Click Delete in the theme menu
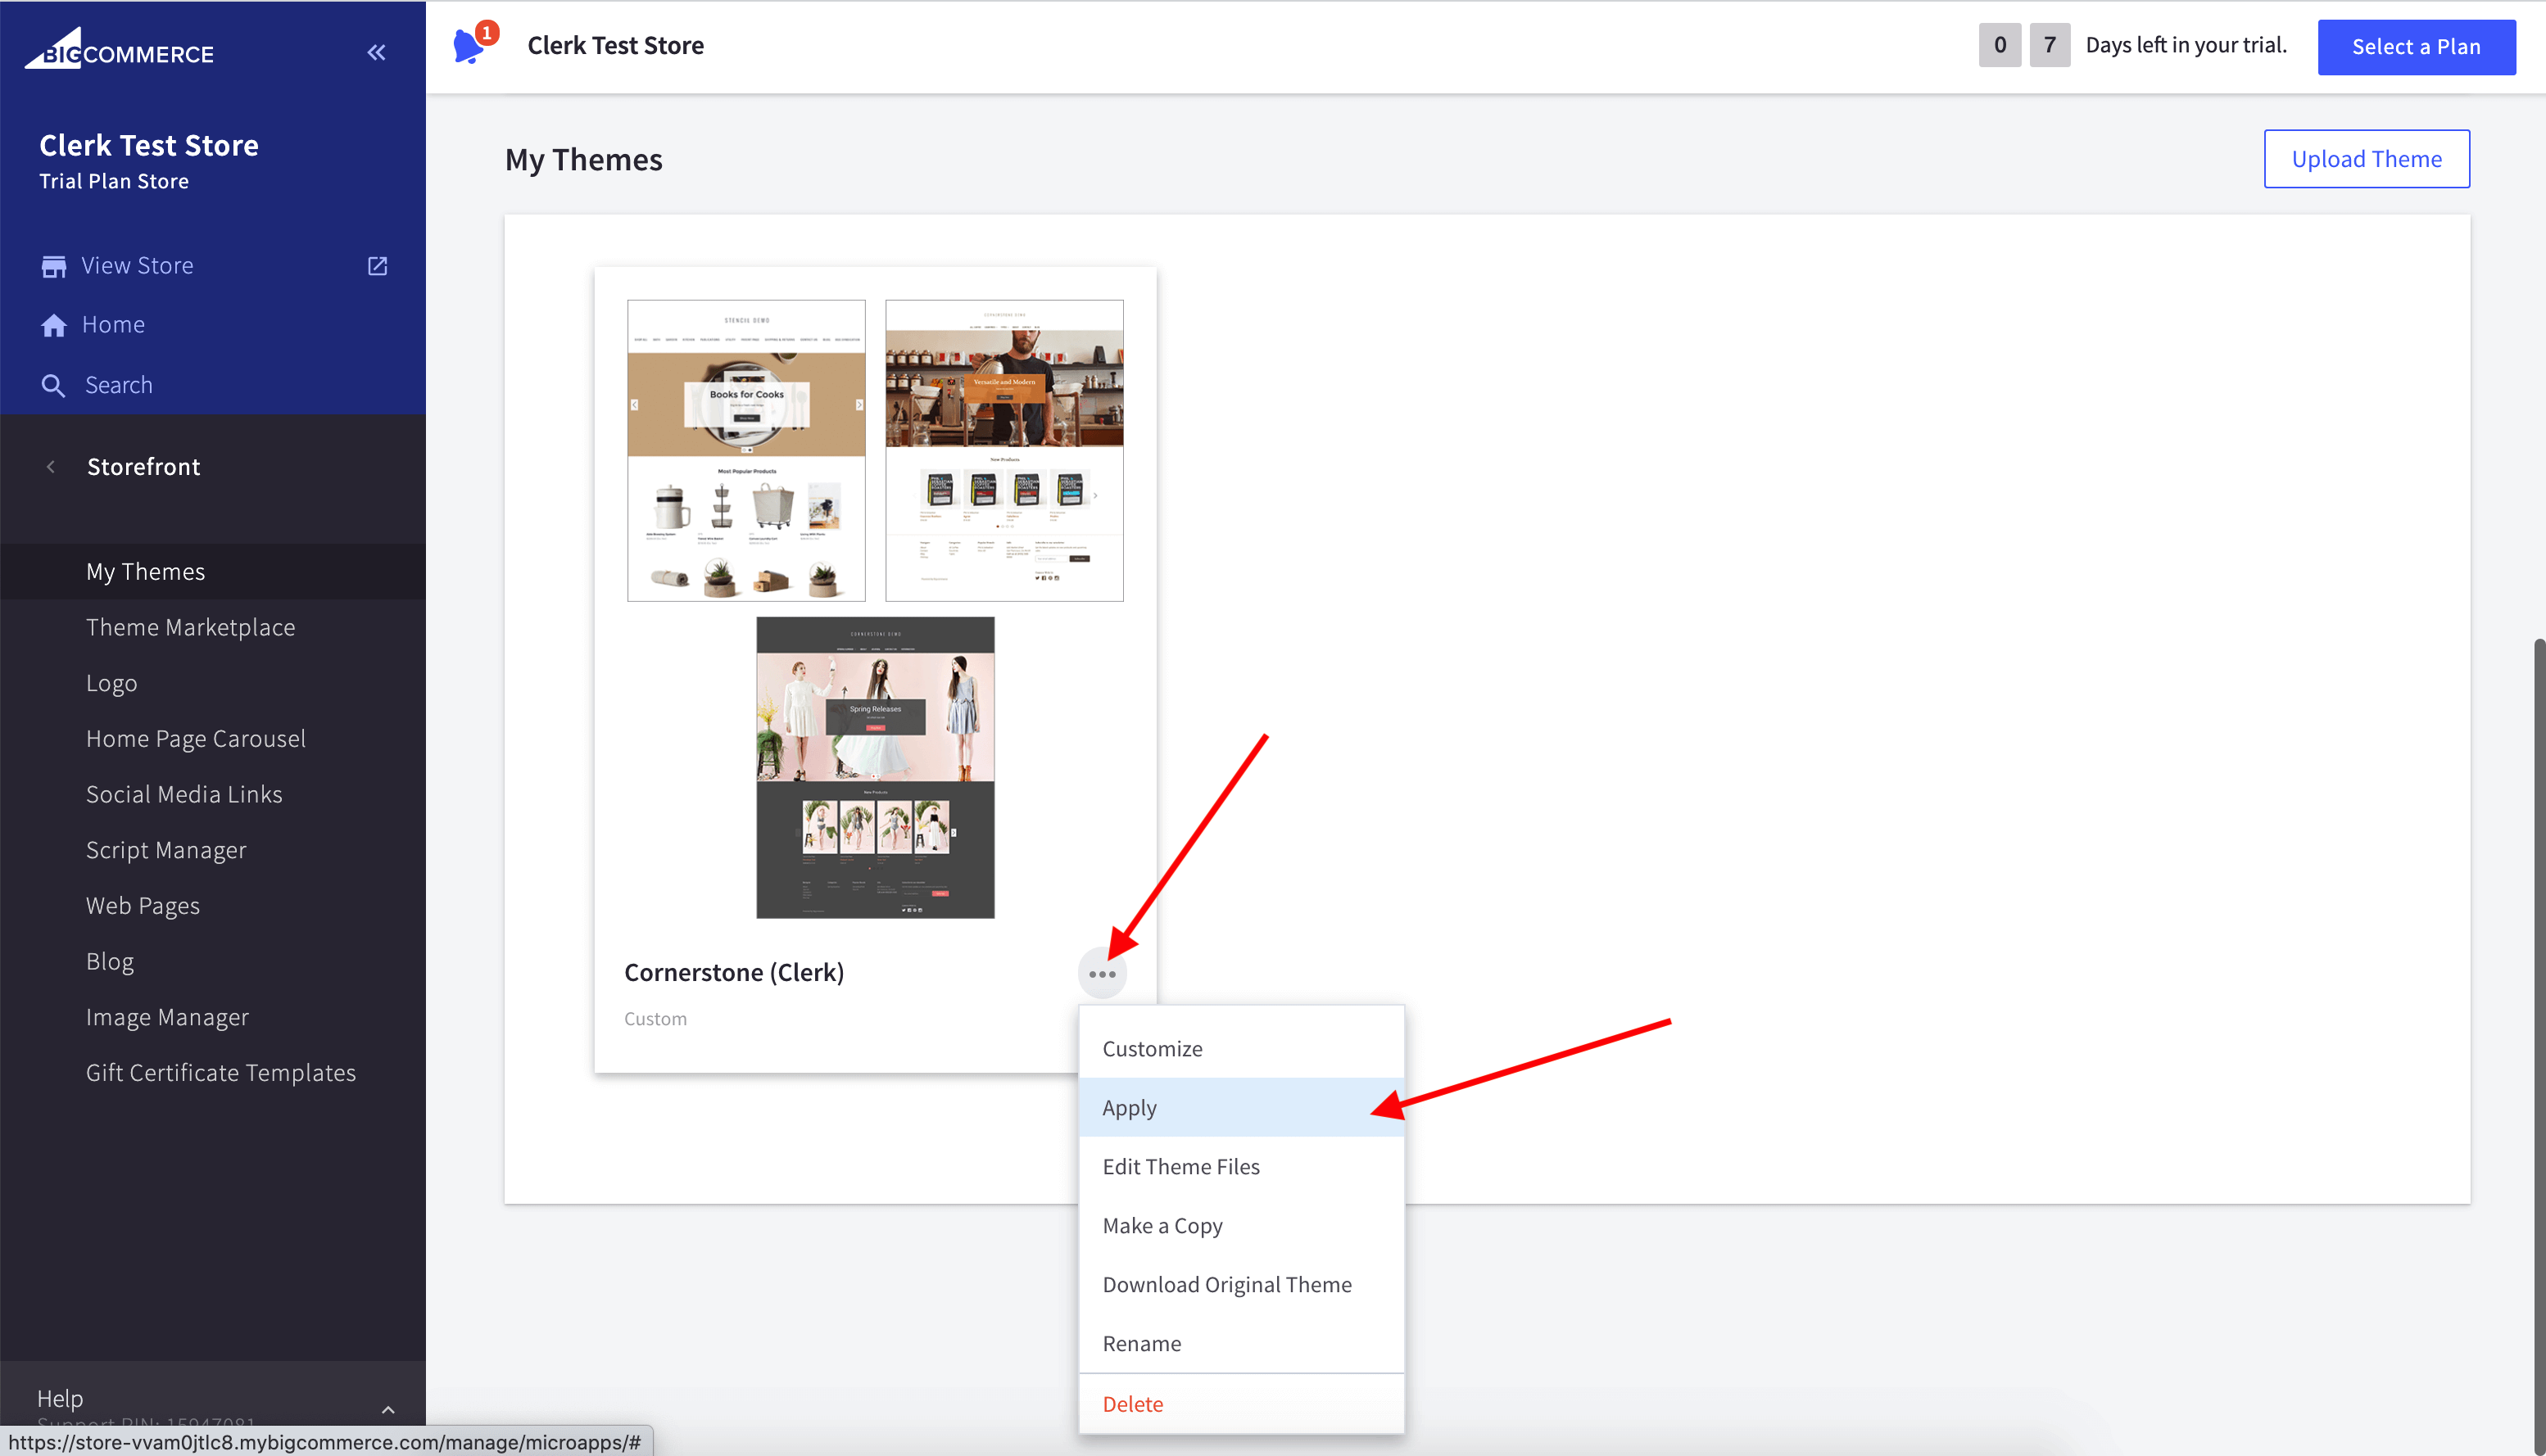 (1133, 1403)
